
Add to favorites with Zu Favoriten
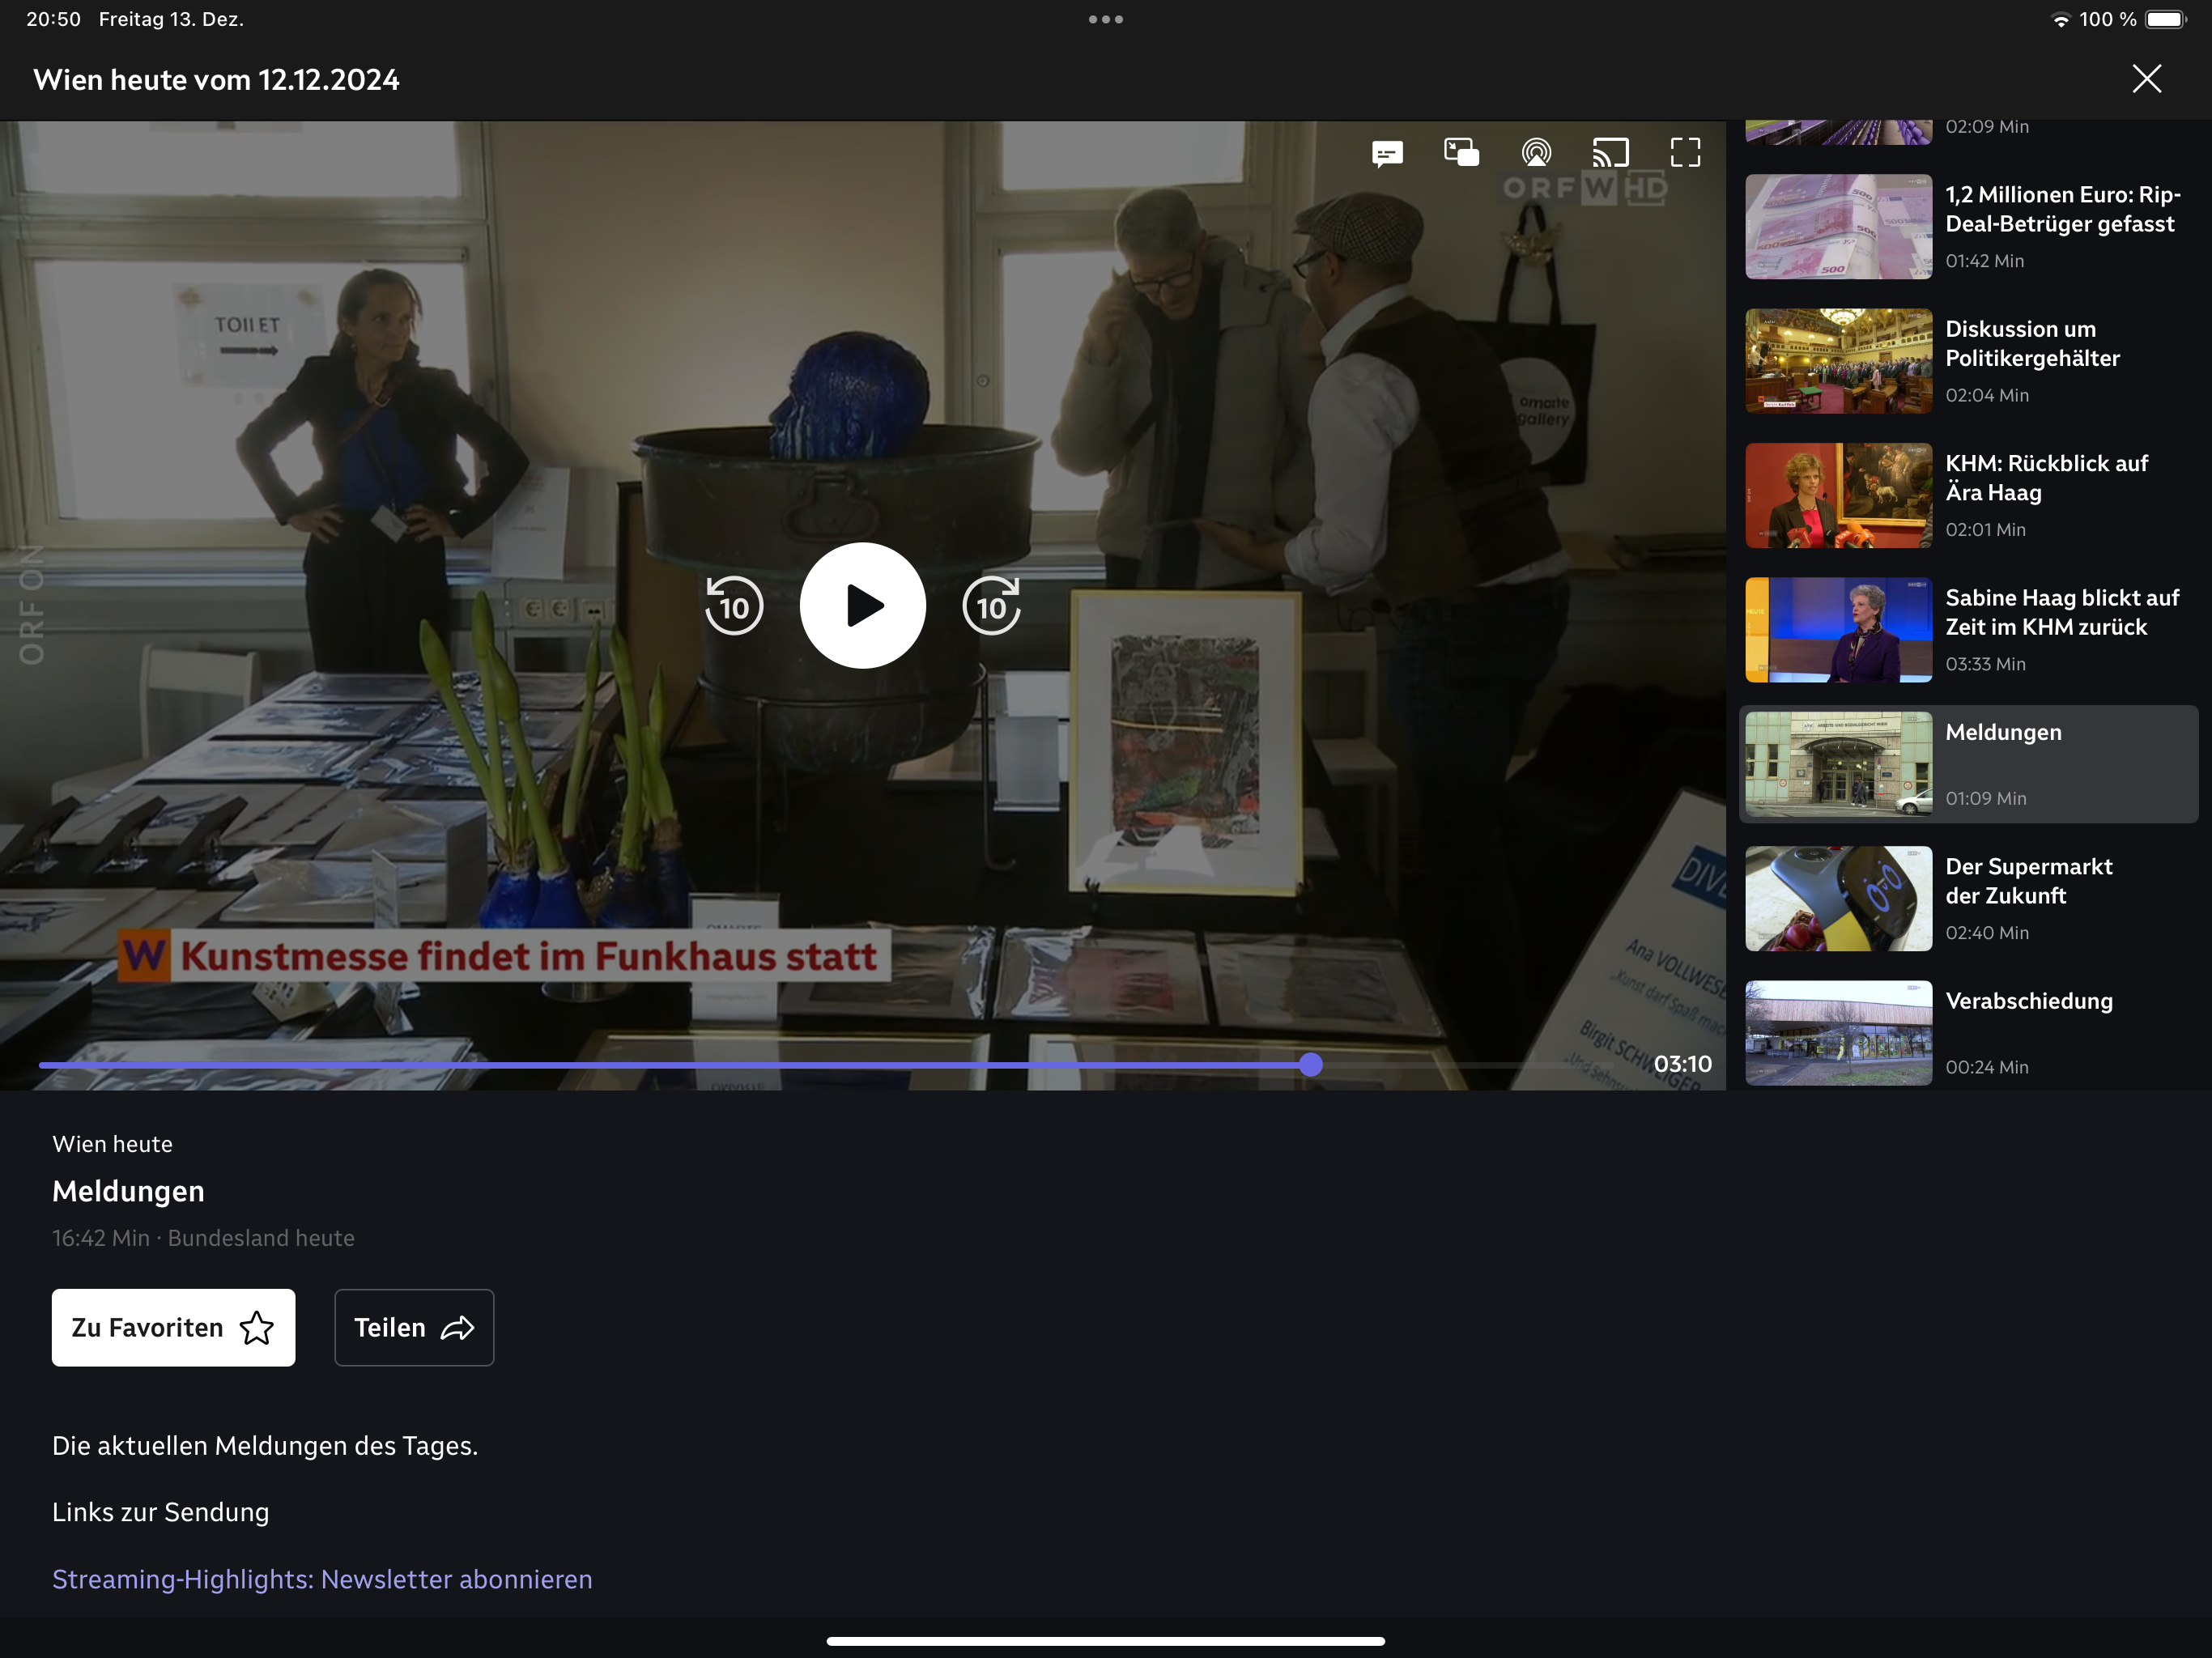[173, 1327]
